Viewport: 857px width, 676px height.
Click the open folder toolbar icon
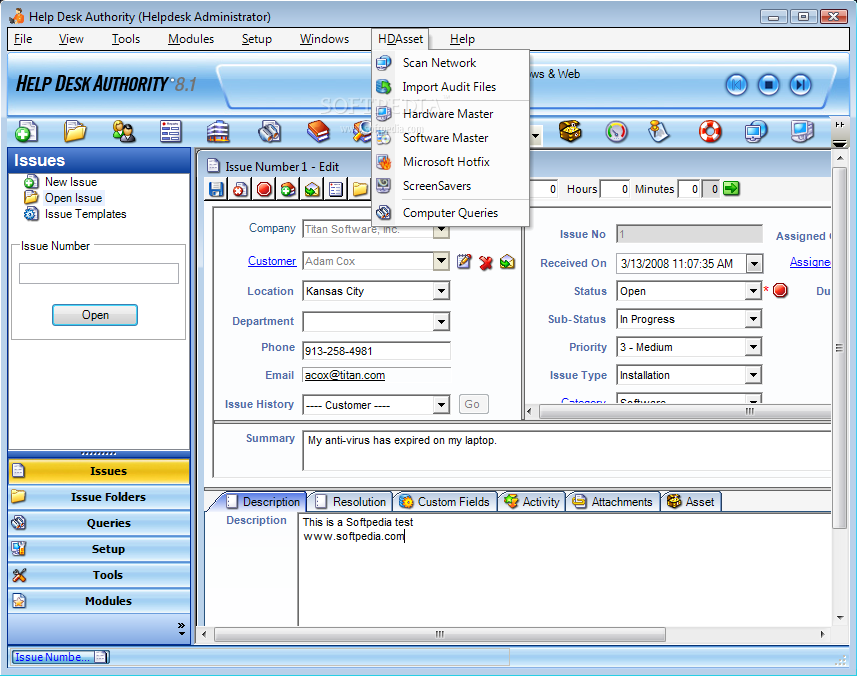75,131
